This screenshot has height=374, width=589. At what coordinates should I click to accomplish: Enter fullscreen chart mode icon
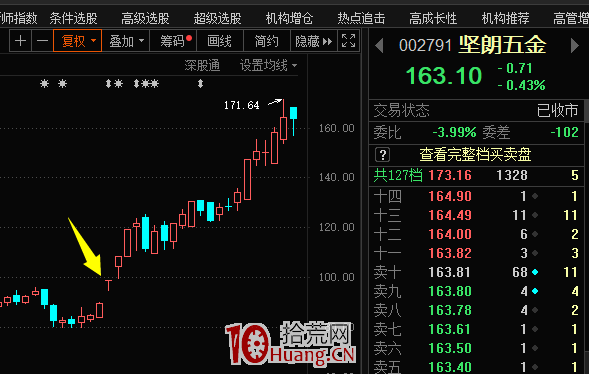point(349,41)
